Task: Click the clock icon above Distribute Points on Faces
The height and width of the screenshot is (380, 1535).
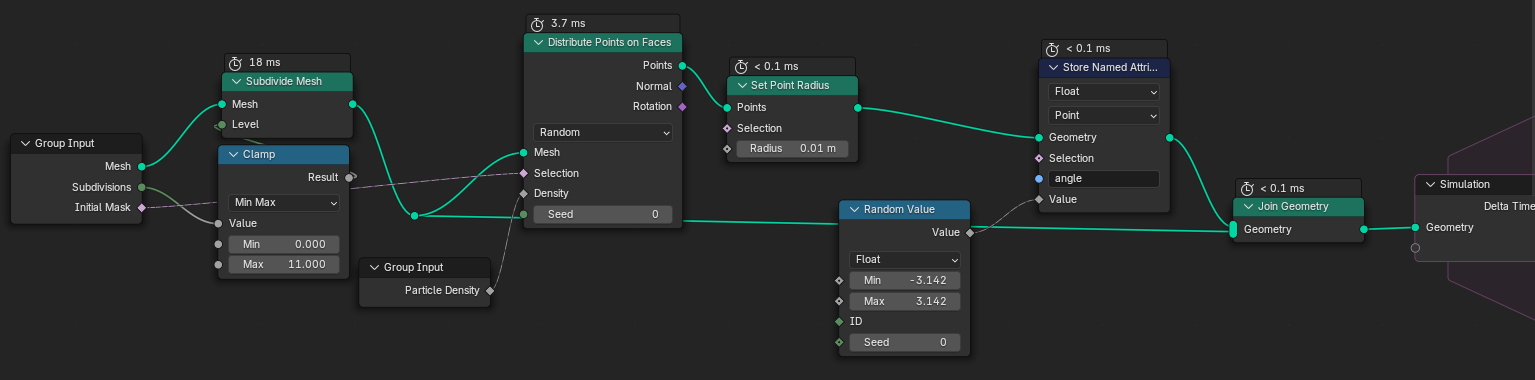Action: [538, 23]
